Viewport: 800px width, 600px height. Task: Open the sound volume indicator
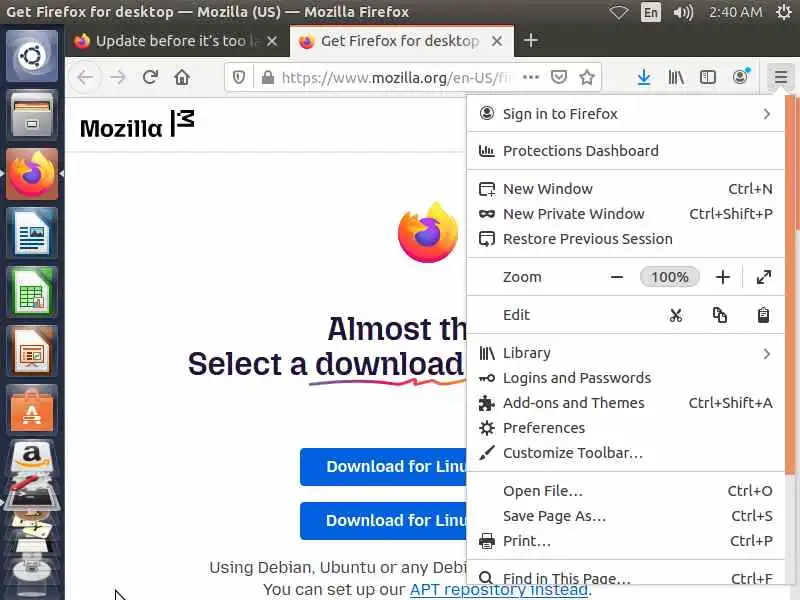pyautogui.click(x=683, y=12)
